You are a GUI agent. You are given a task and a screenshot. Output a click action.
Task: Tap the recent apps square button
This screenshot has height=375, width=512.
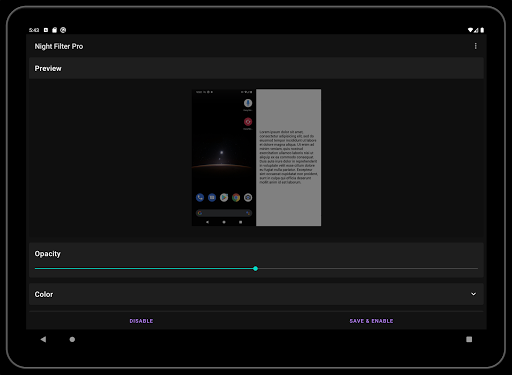tap(469, 339)
